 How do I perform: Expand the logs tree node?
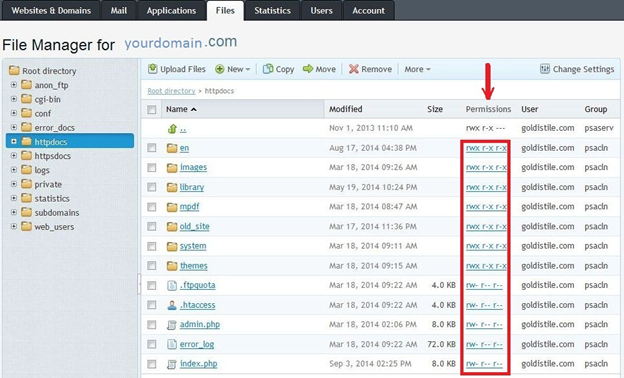coord(14,170)
